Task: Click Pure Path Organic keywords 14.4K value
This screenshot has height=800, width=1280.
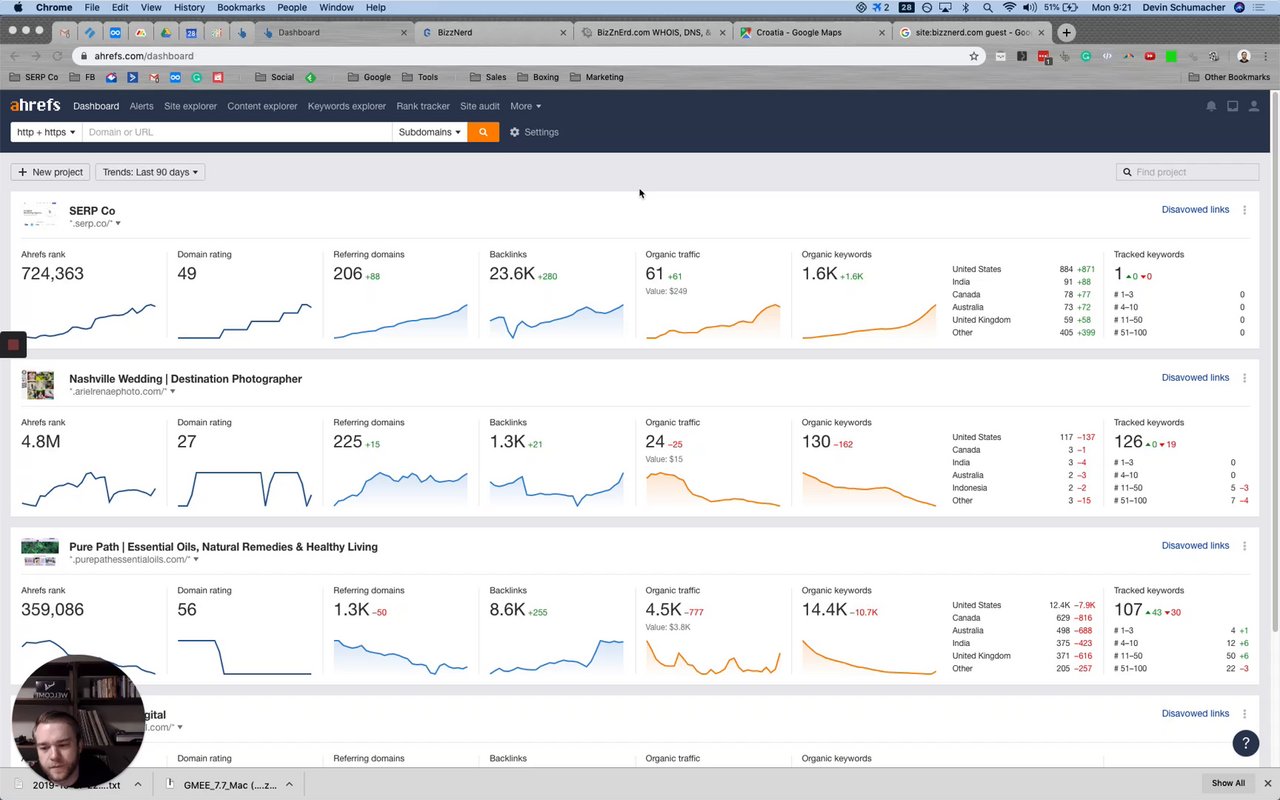Action: 824,610
